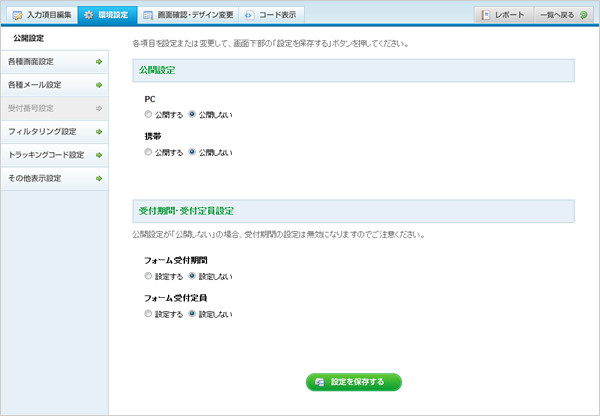Open 各種画面設定 sidebar item
The width and height of the screenshot is (600, 416).
tap(54, 62)
